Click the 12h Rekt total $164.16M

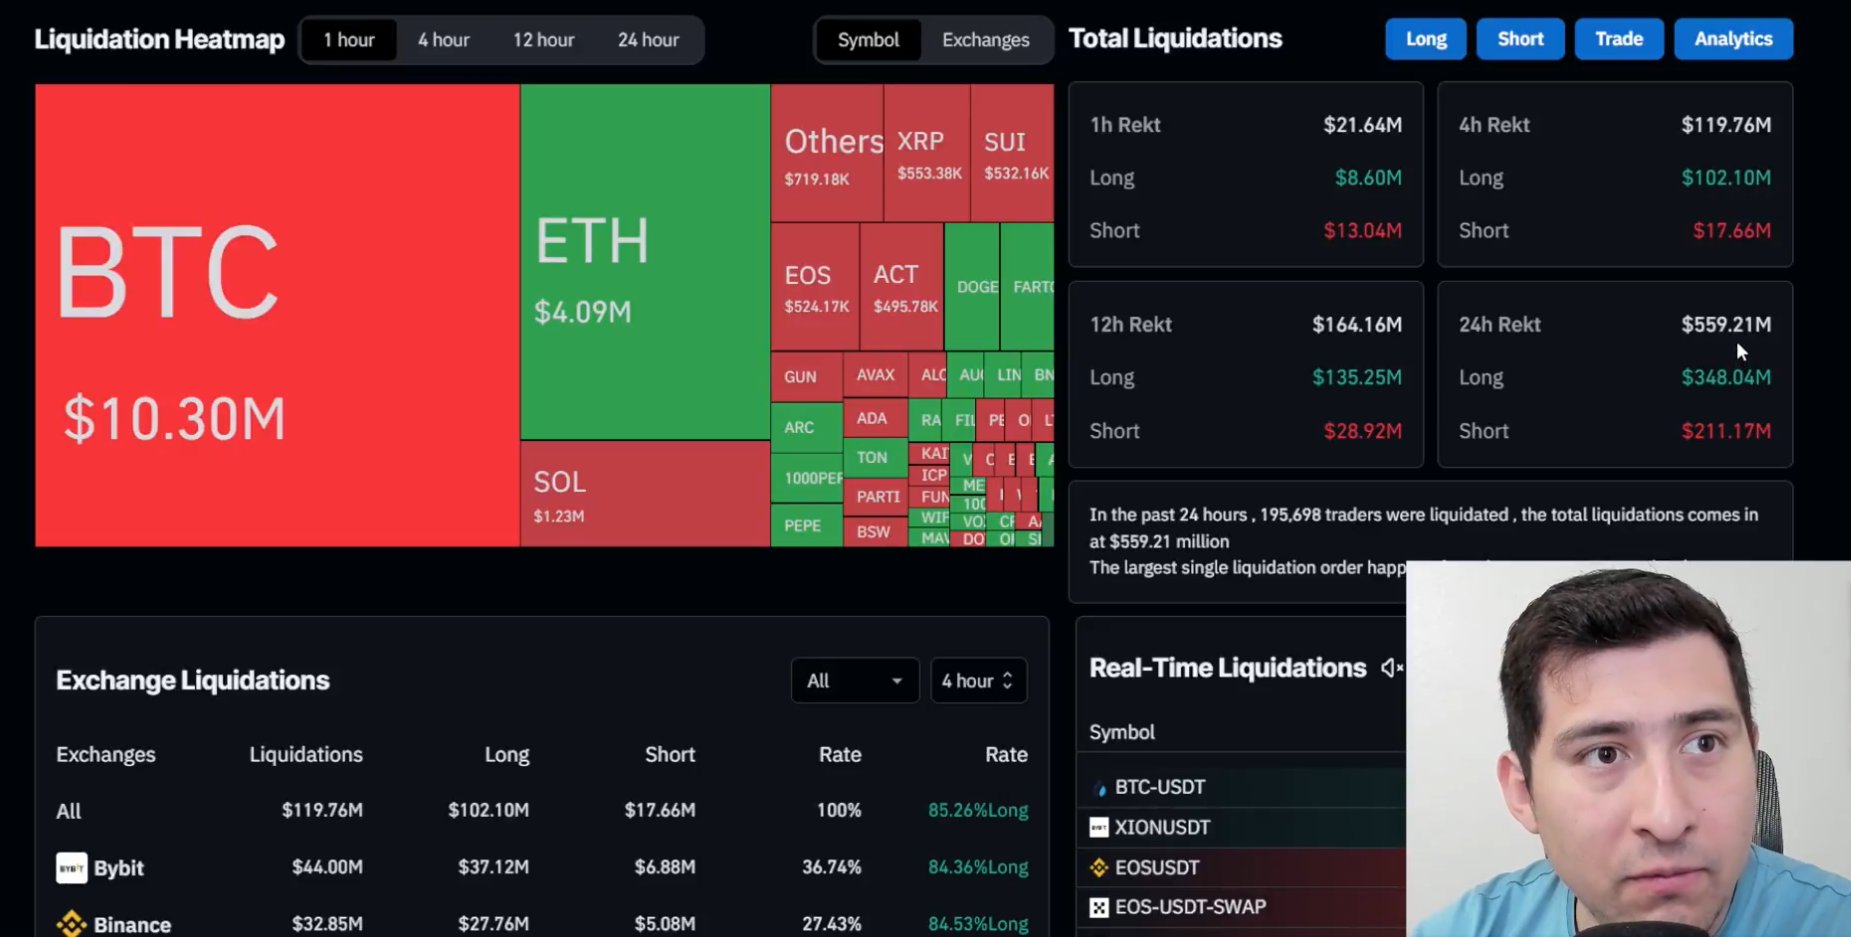1357,325
